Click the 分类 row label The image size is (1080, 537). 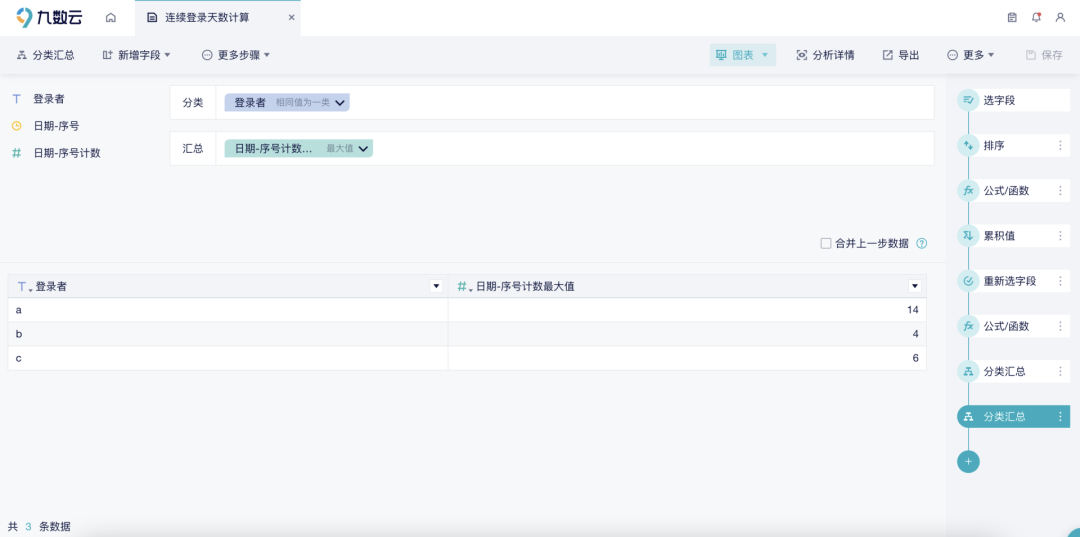pyautogui.click(x=193, y=103)
